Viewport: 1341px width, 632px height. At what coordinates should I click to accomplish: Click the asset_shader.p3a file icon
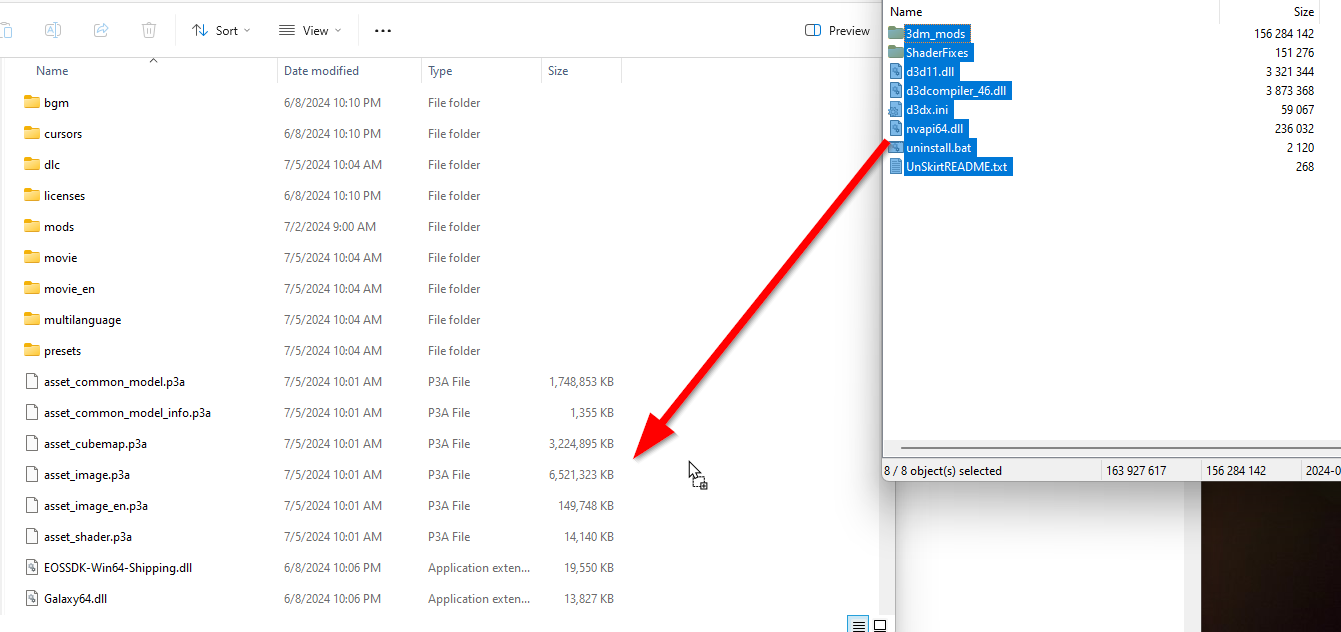coord(32,537)
